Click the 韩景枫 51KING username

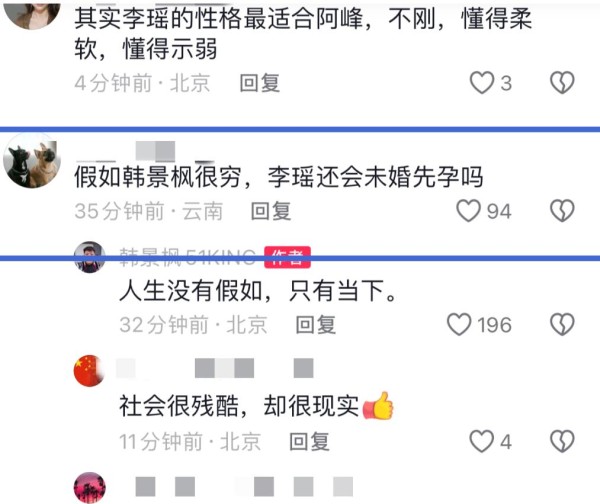(188, 257)
